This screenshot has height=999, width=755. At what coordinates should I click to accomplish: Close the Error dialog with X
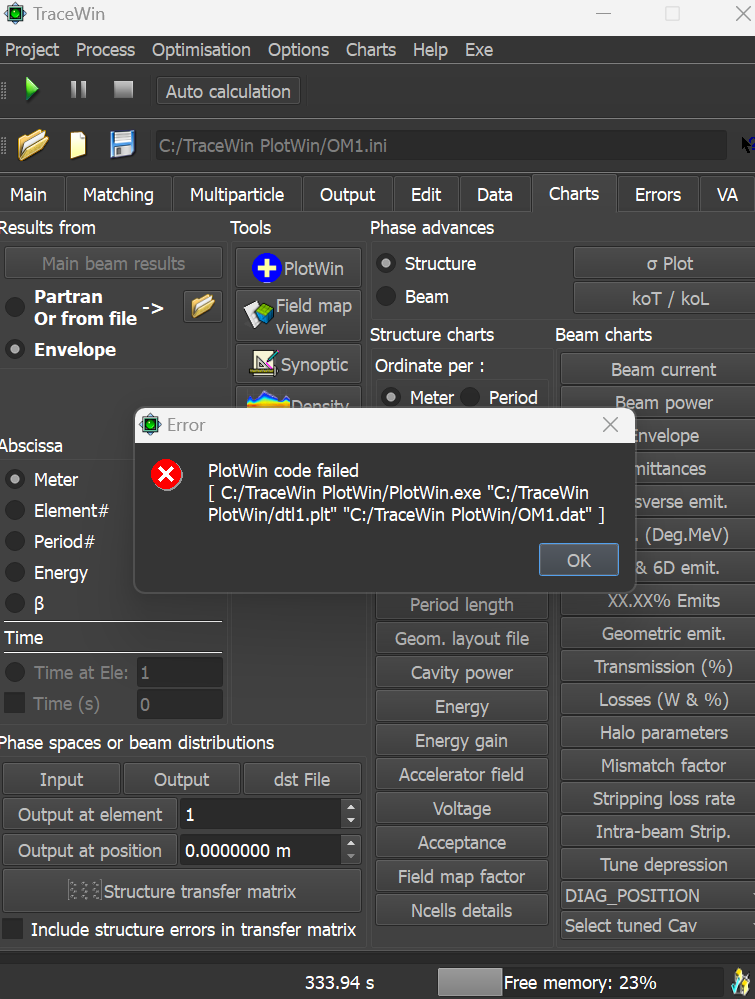610,424
